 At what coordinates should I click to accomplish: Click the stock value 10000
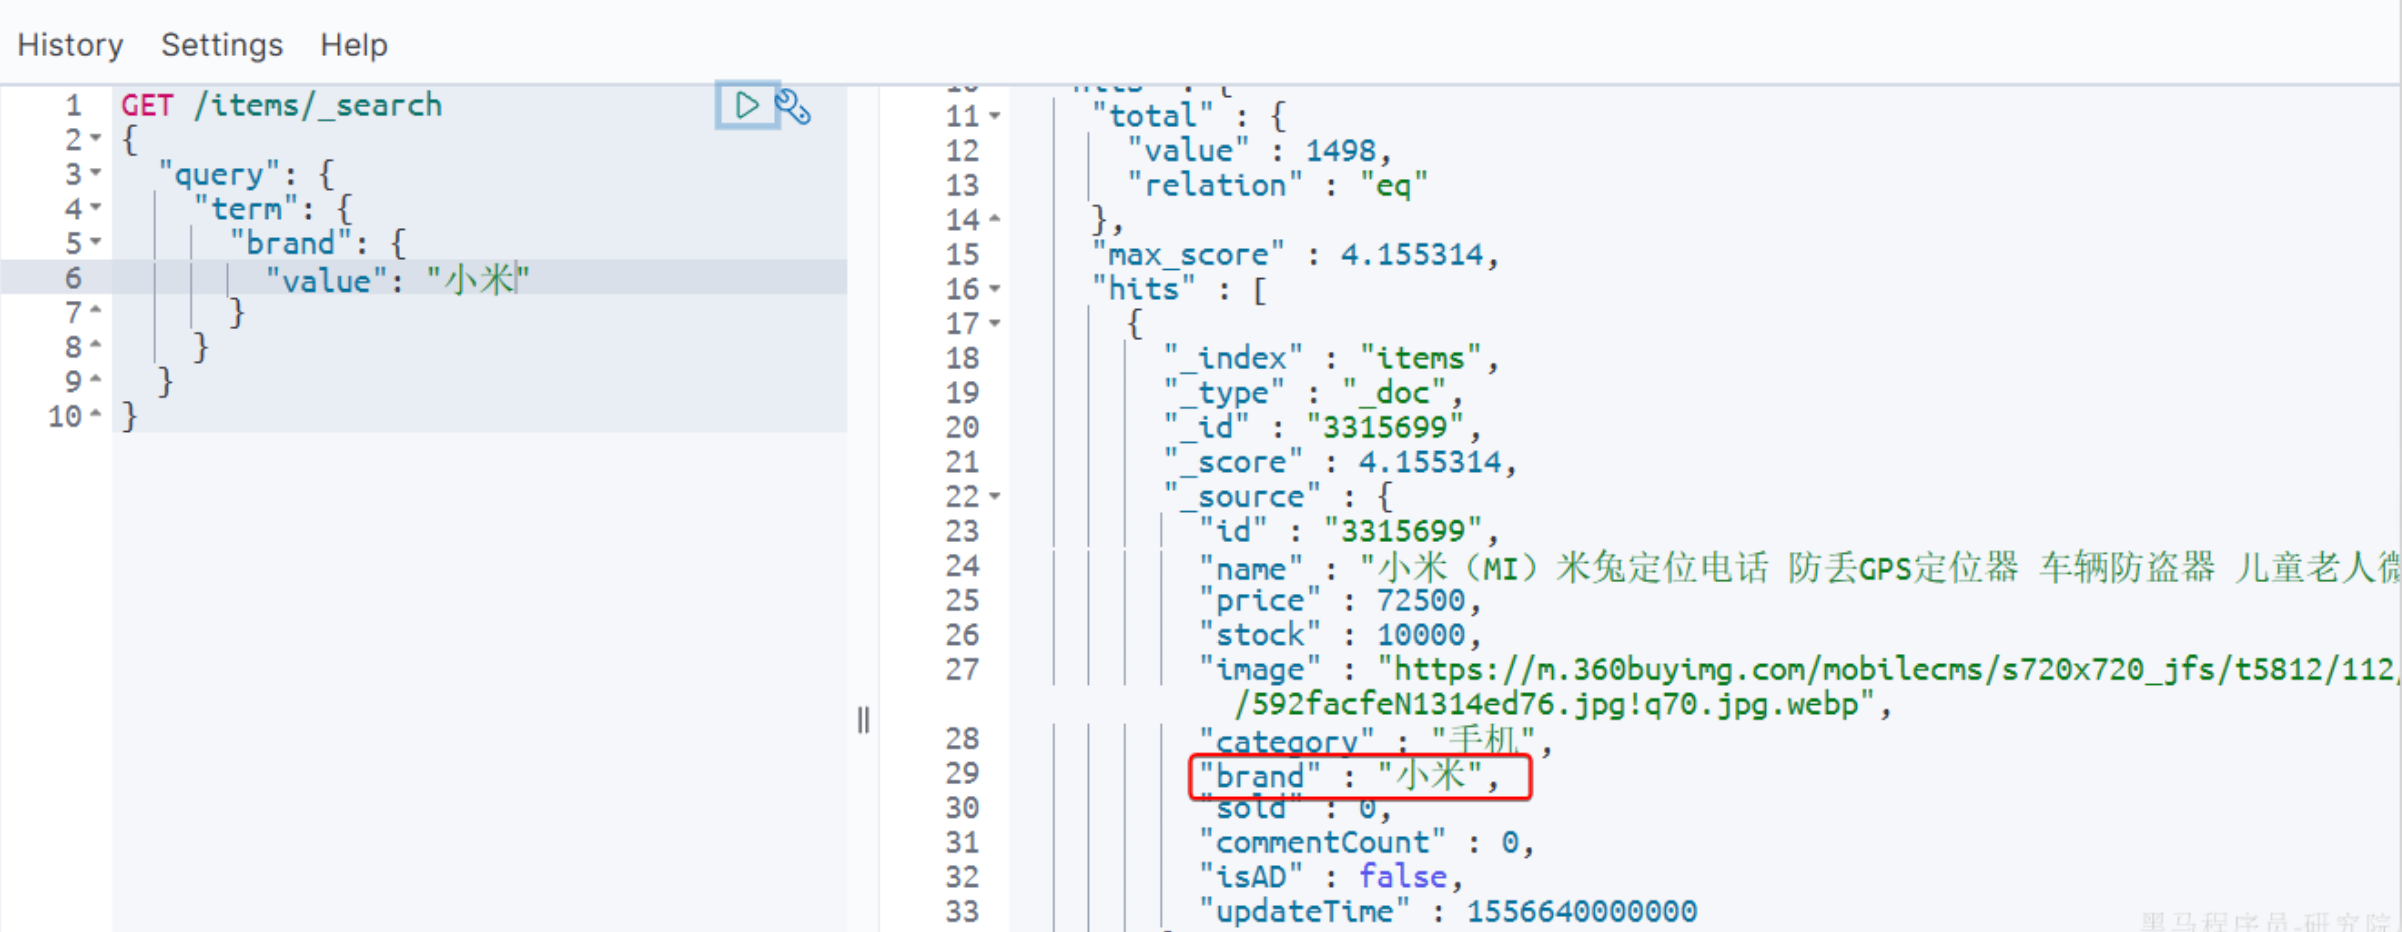[x=1421, y=635]
